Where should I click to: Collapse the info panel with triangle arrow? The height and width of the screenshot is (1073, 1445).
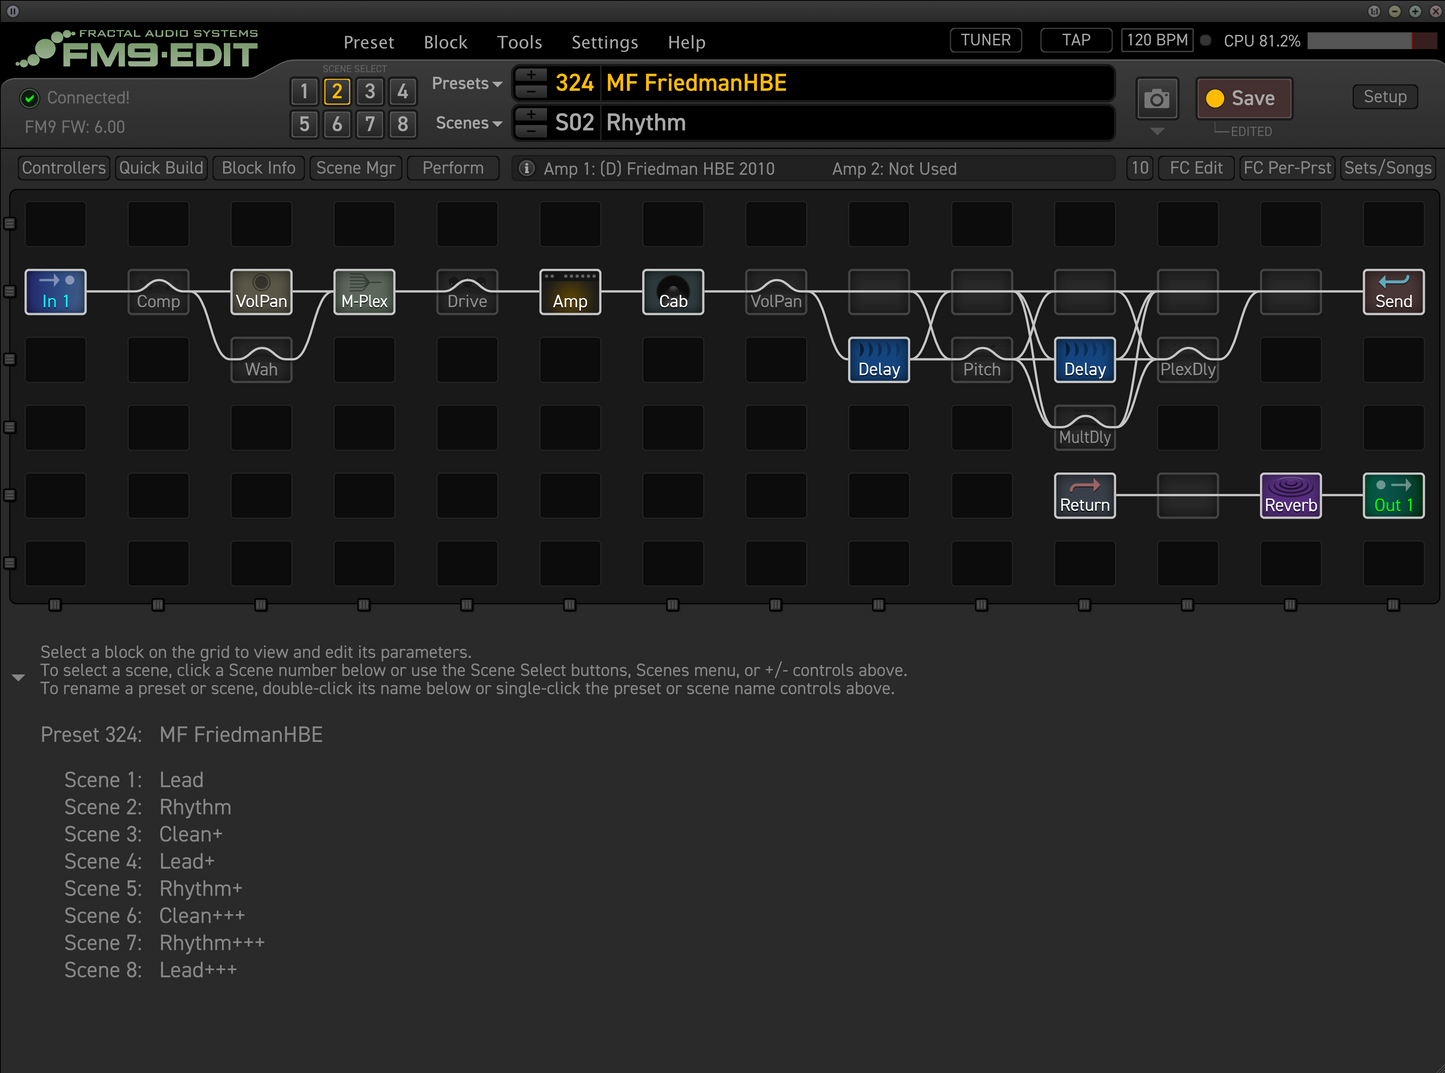coord(18,678)
